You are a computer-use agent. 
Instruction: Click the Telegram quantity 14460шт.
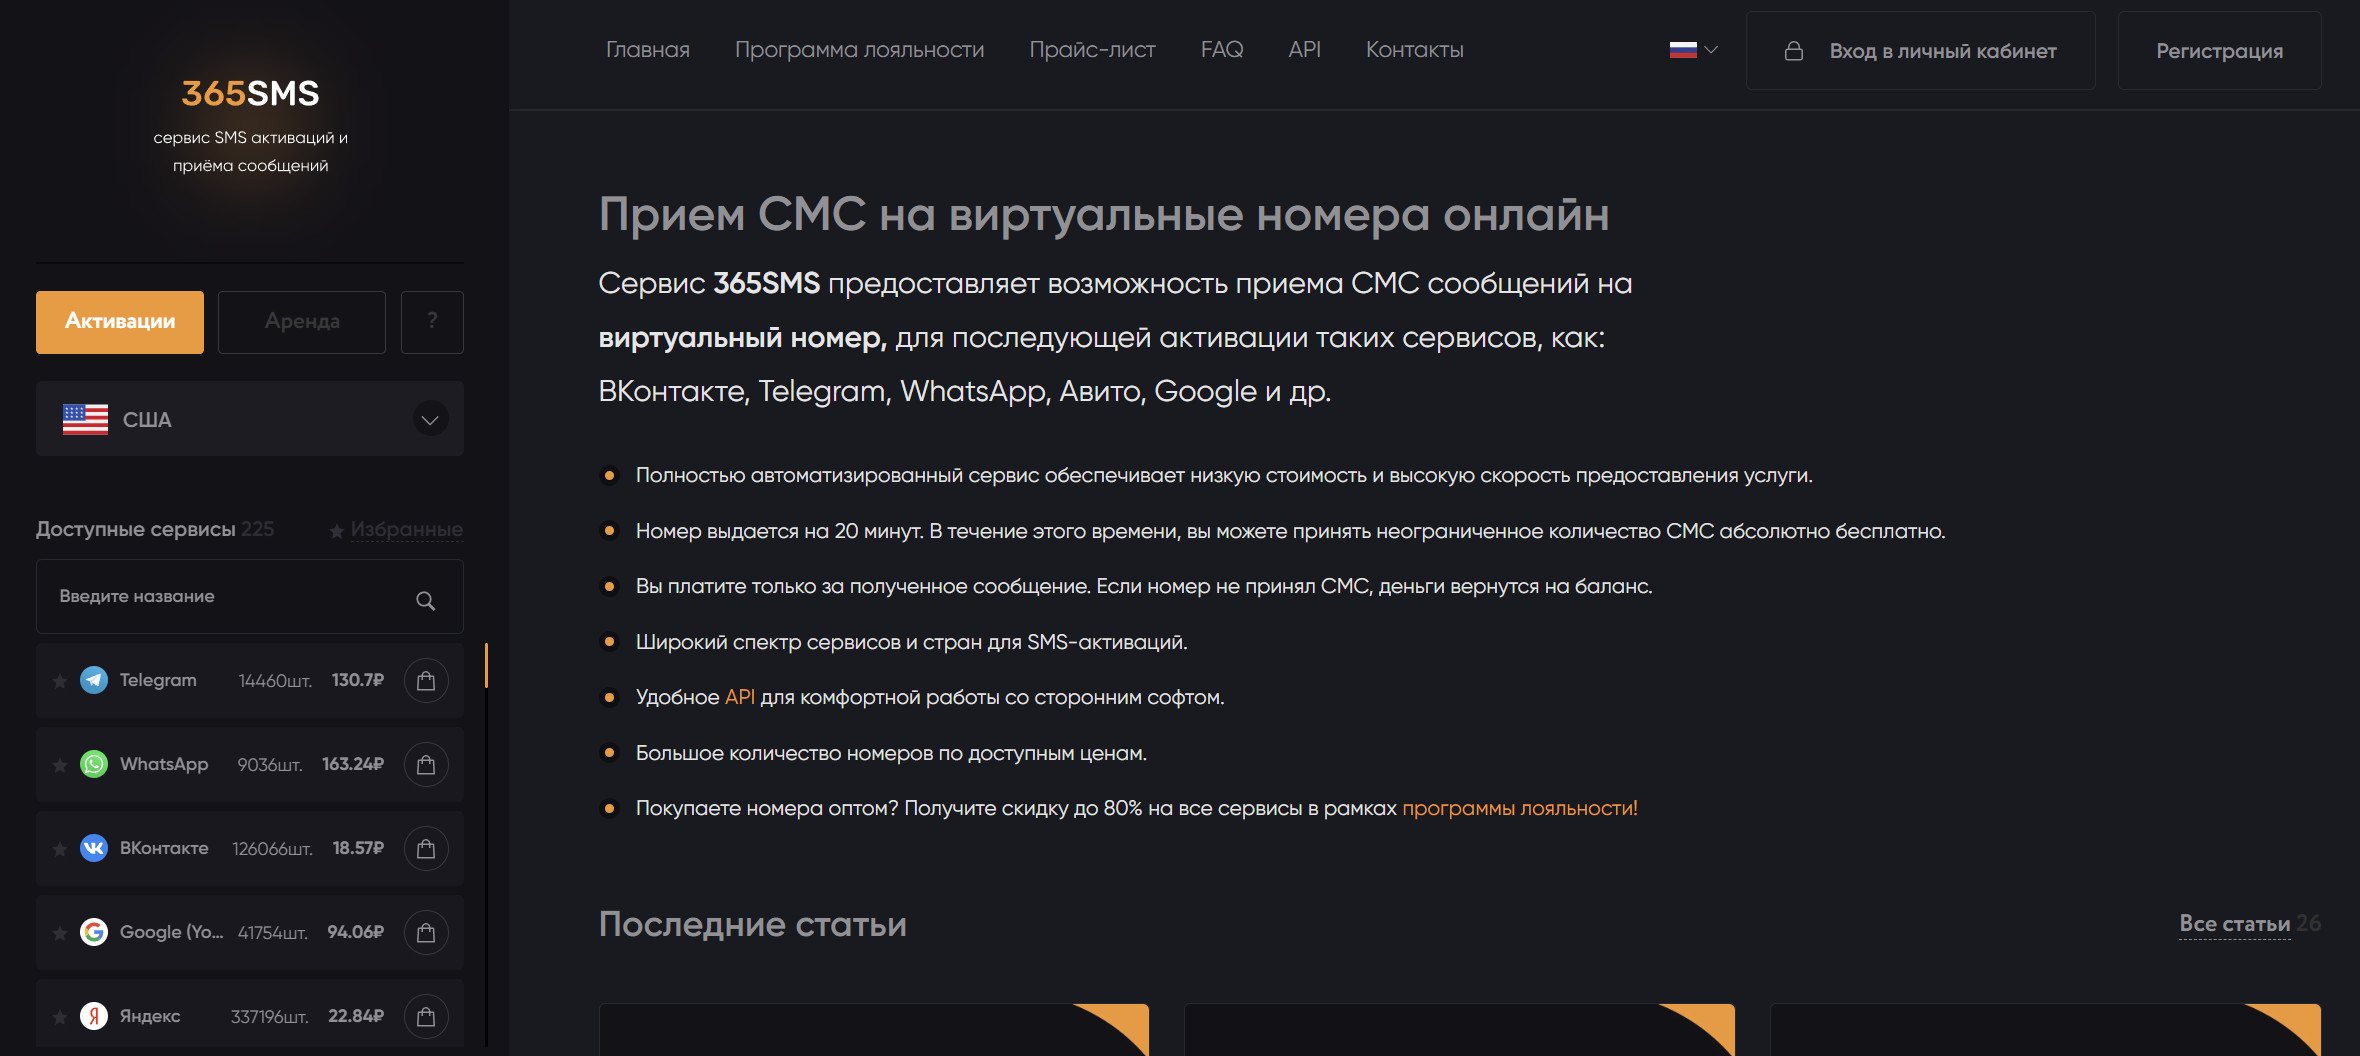coord(275,681)
